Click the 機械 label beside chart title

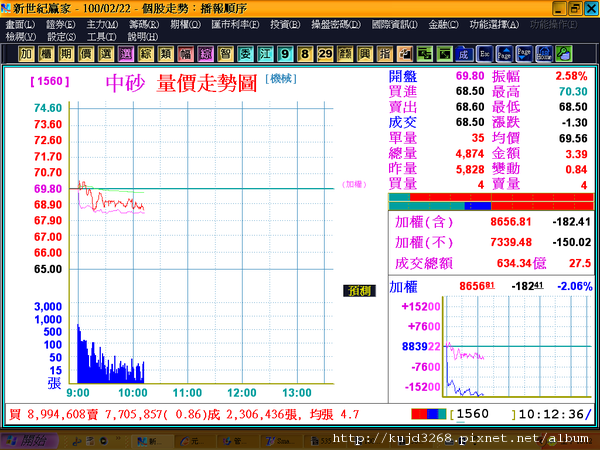click(x=281, y=78)
